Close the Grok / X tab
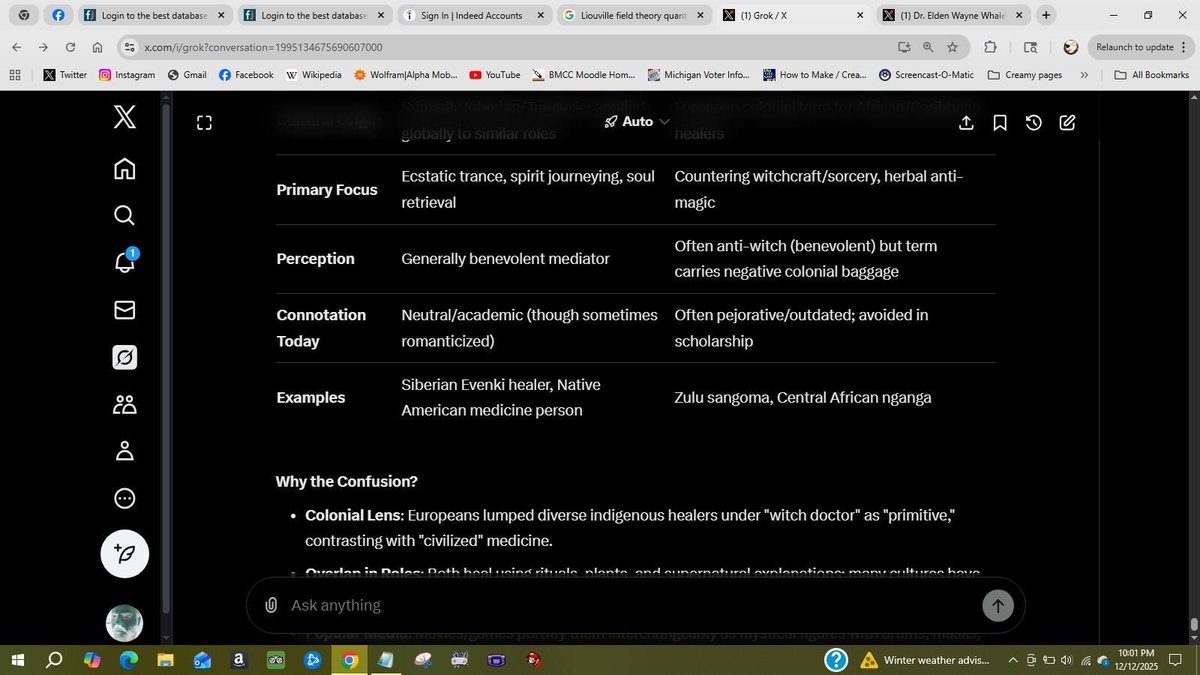Image resolution: width=1200 pixels, height=675 pixels. pyautogui.click(x=860, y=15)
